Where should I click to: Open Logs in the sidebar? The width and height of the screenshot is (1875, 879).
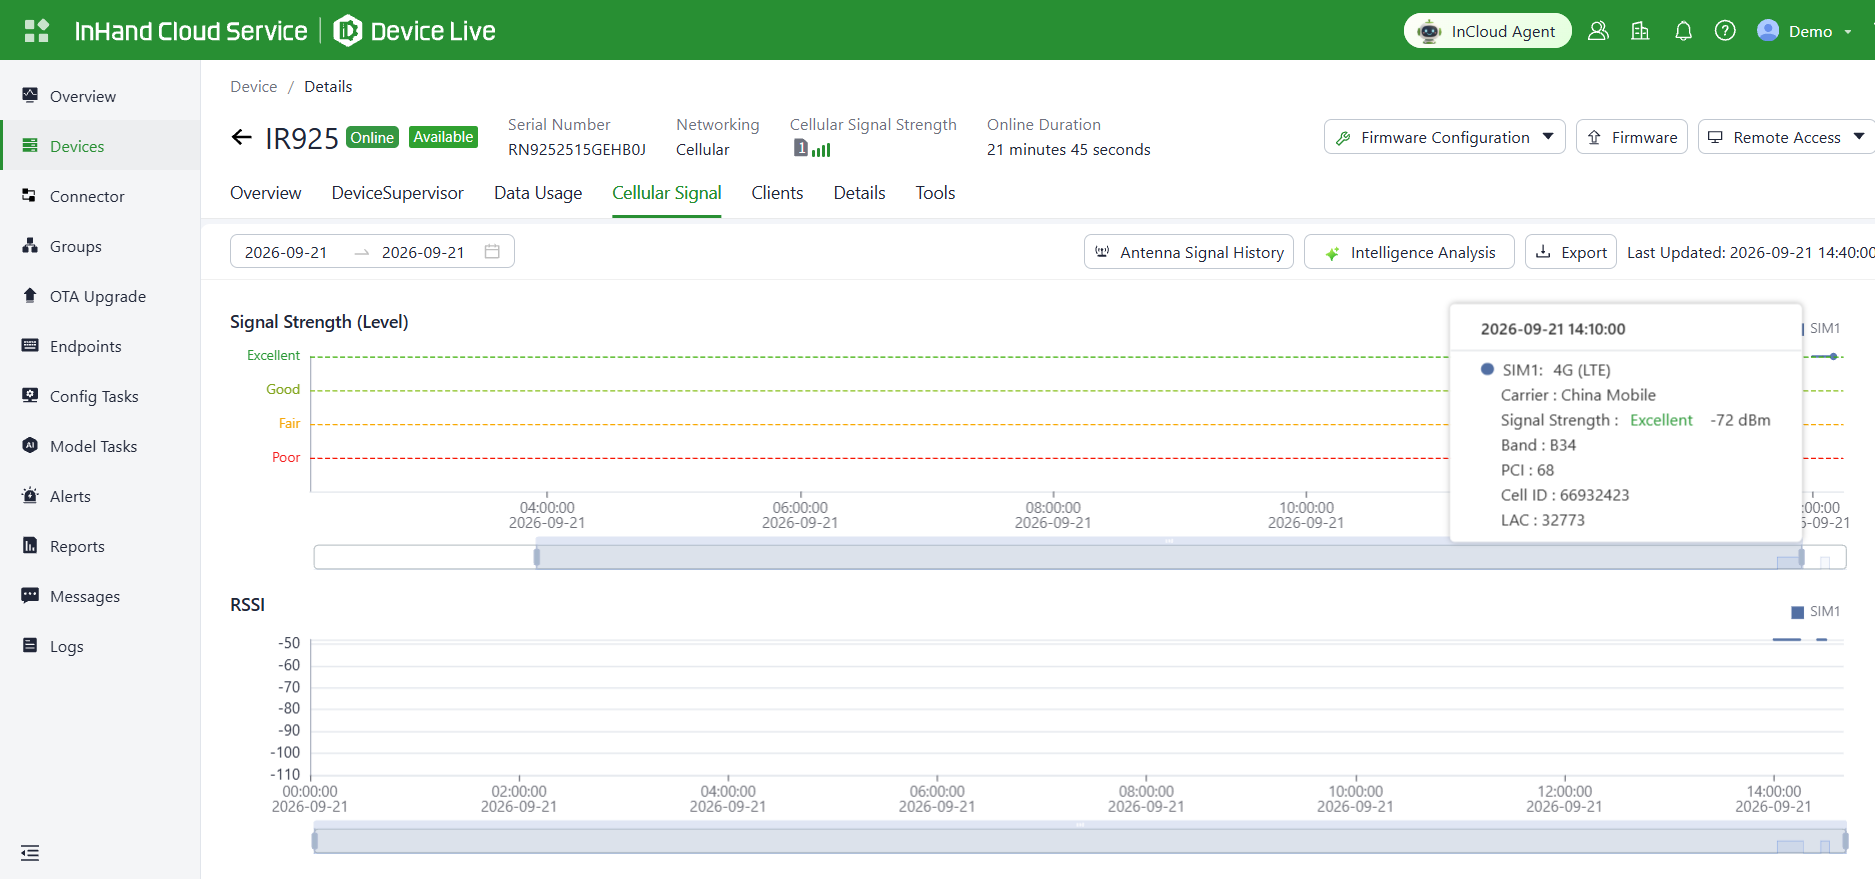pyautogui.click(x=100, y=646)
